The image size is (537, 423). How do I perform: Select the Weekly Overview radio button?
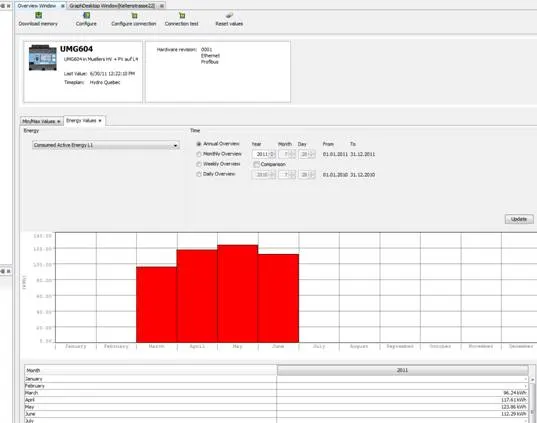(x=199, y=164)
